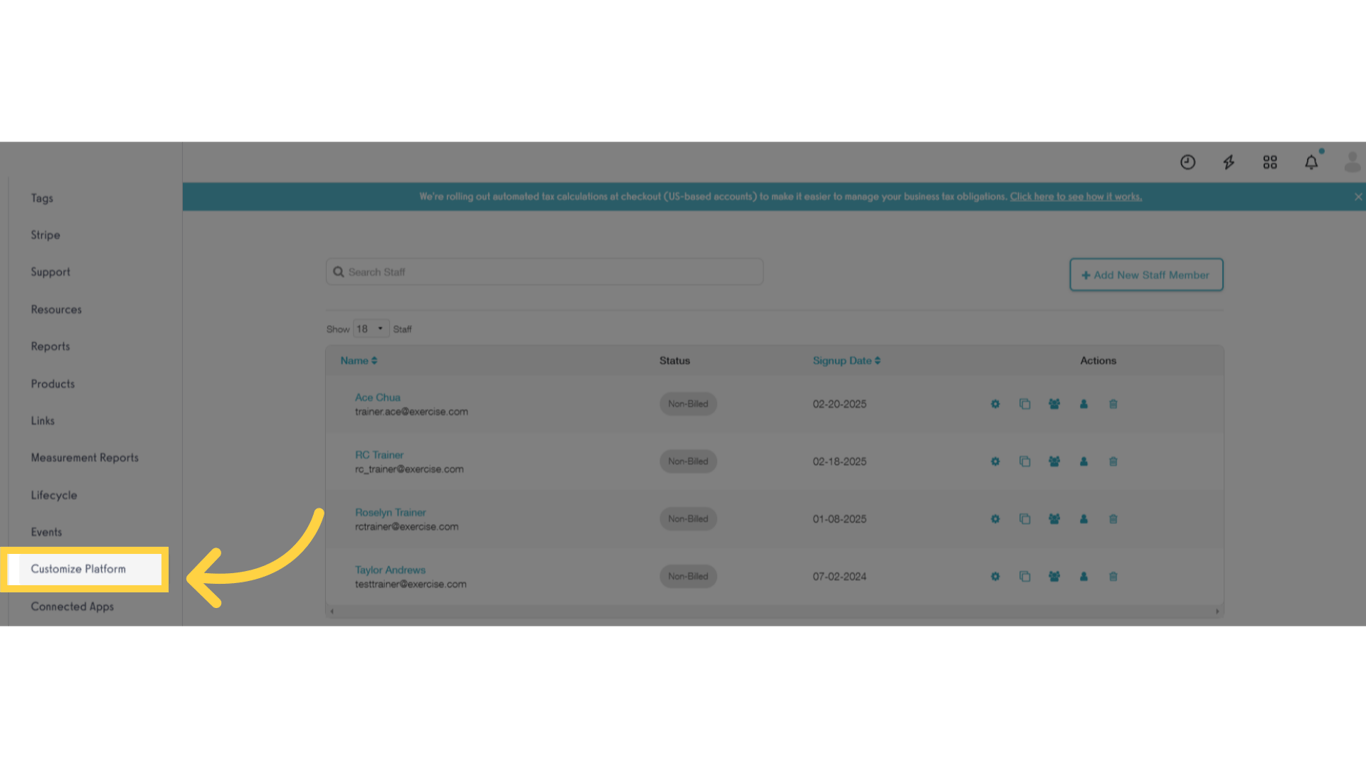Sort the table by Name

tap(358, 361)
